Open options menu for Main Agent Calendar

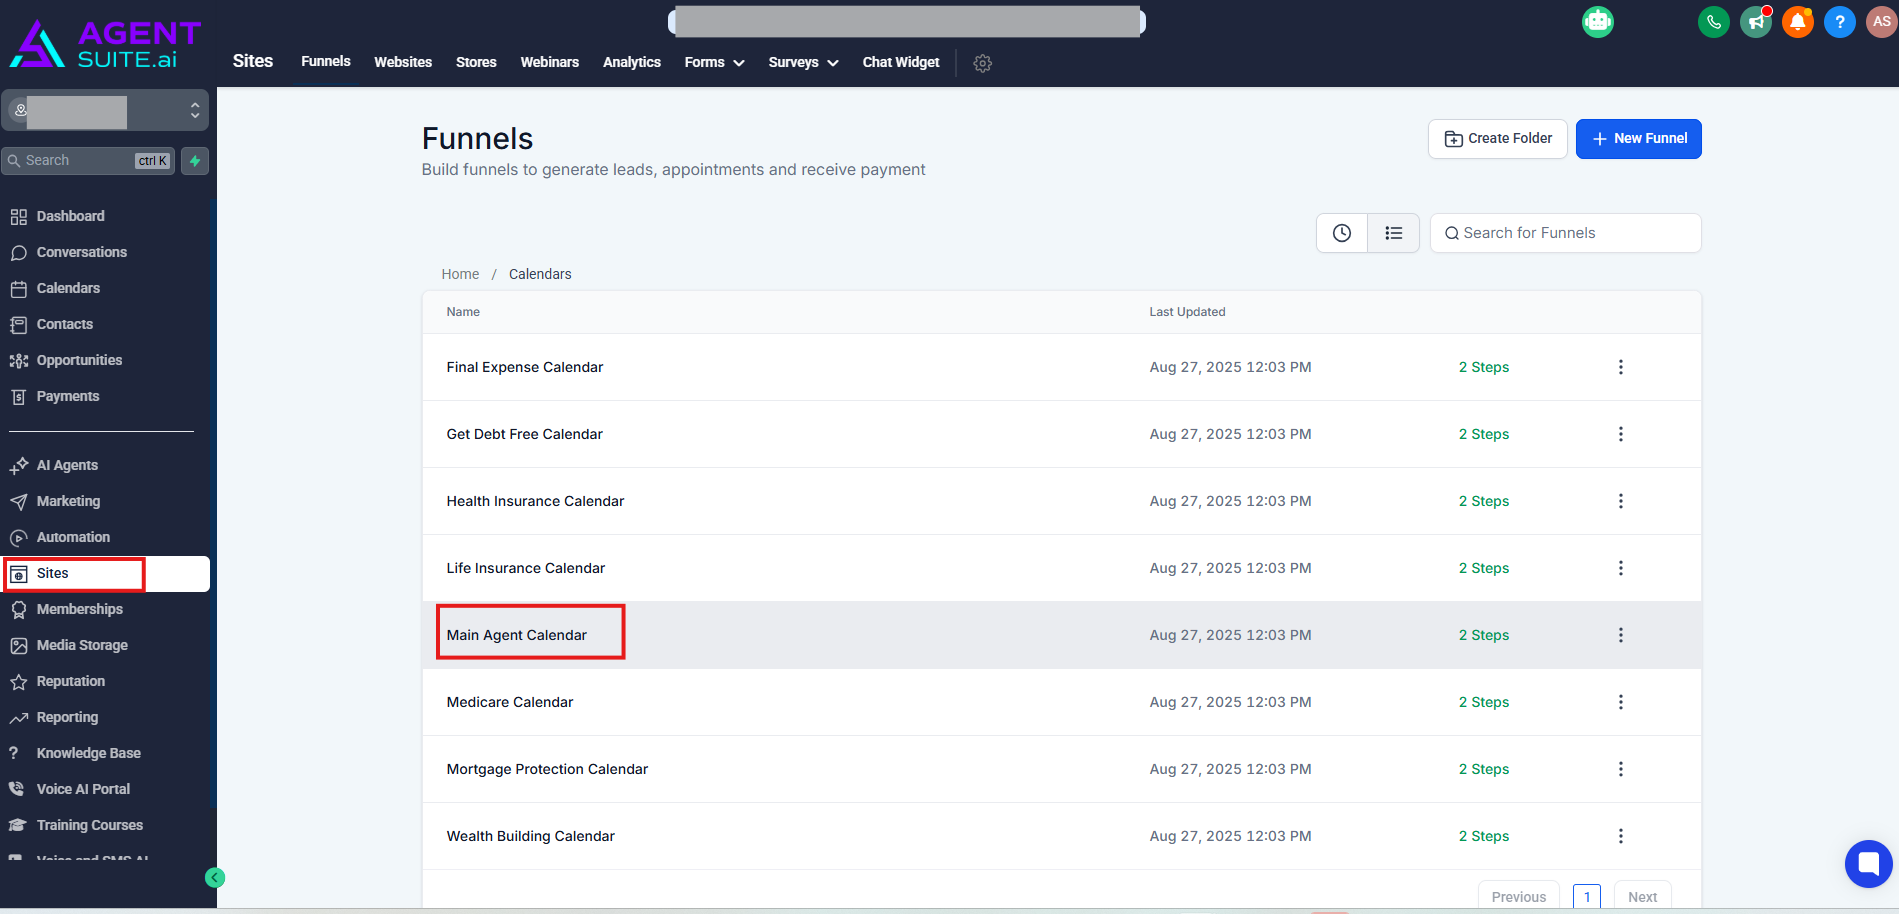[1621, 635]
